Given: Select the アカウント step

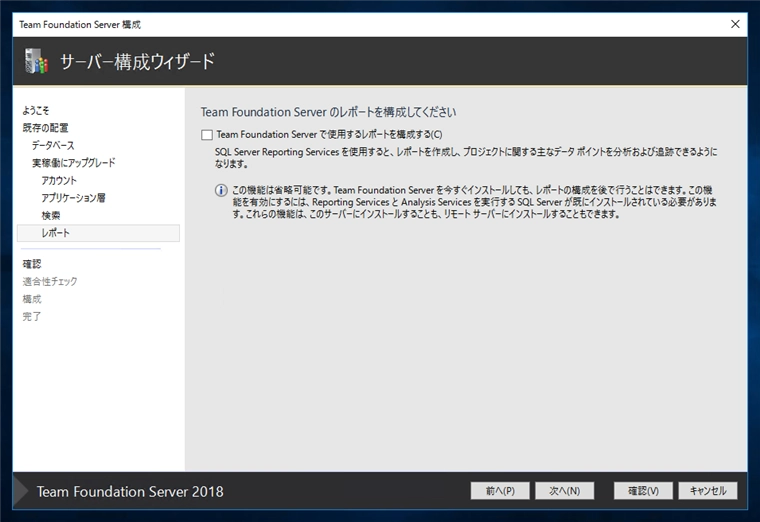Looking at the screenshot, I should pos(59,180).
